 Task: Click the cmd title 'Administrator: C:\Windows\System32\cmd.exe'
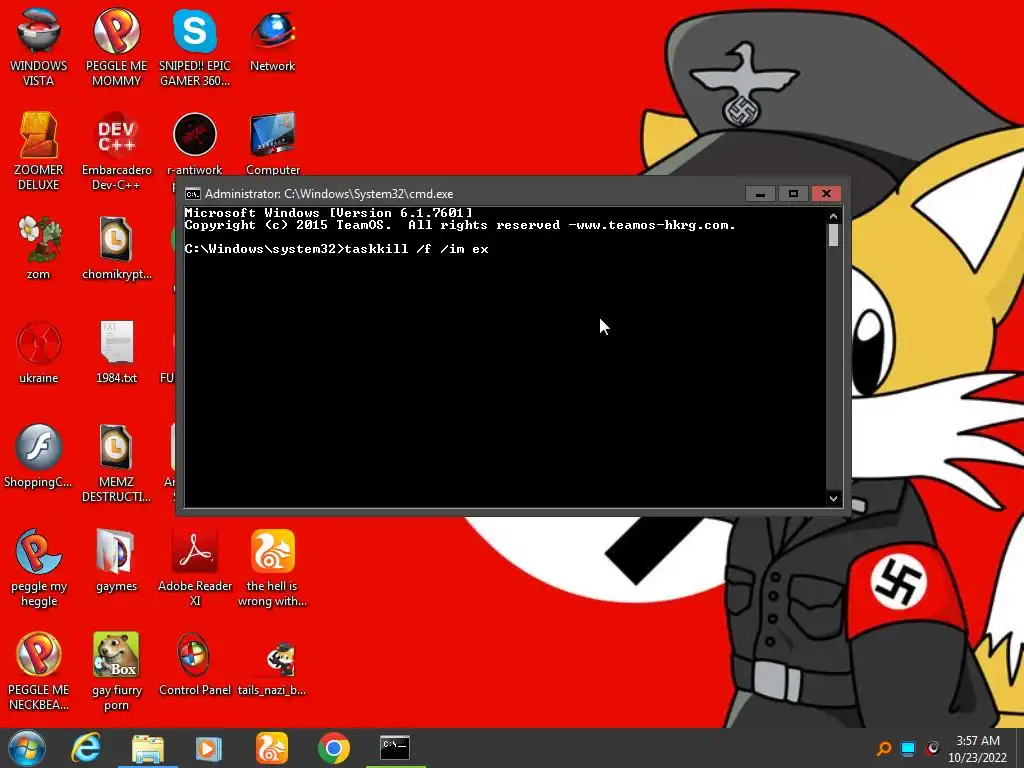tap(329, 194)
